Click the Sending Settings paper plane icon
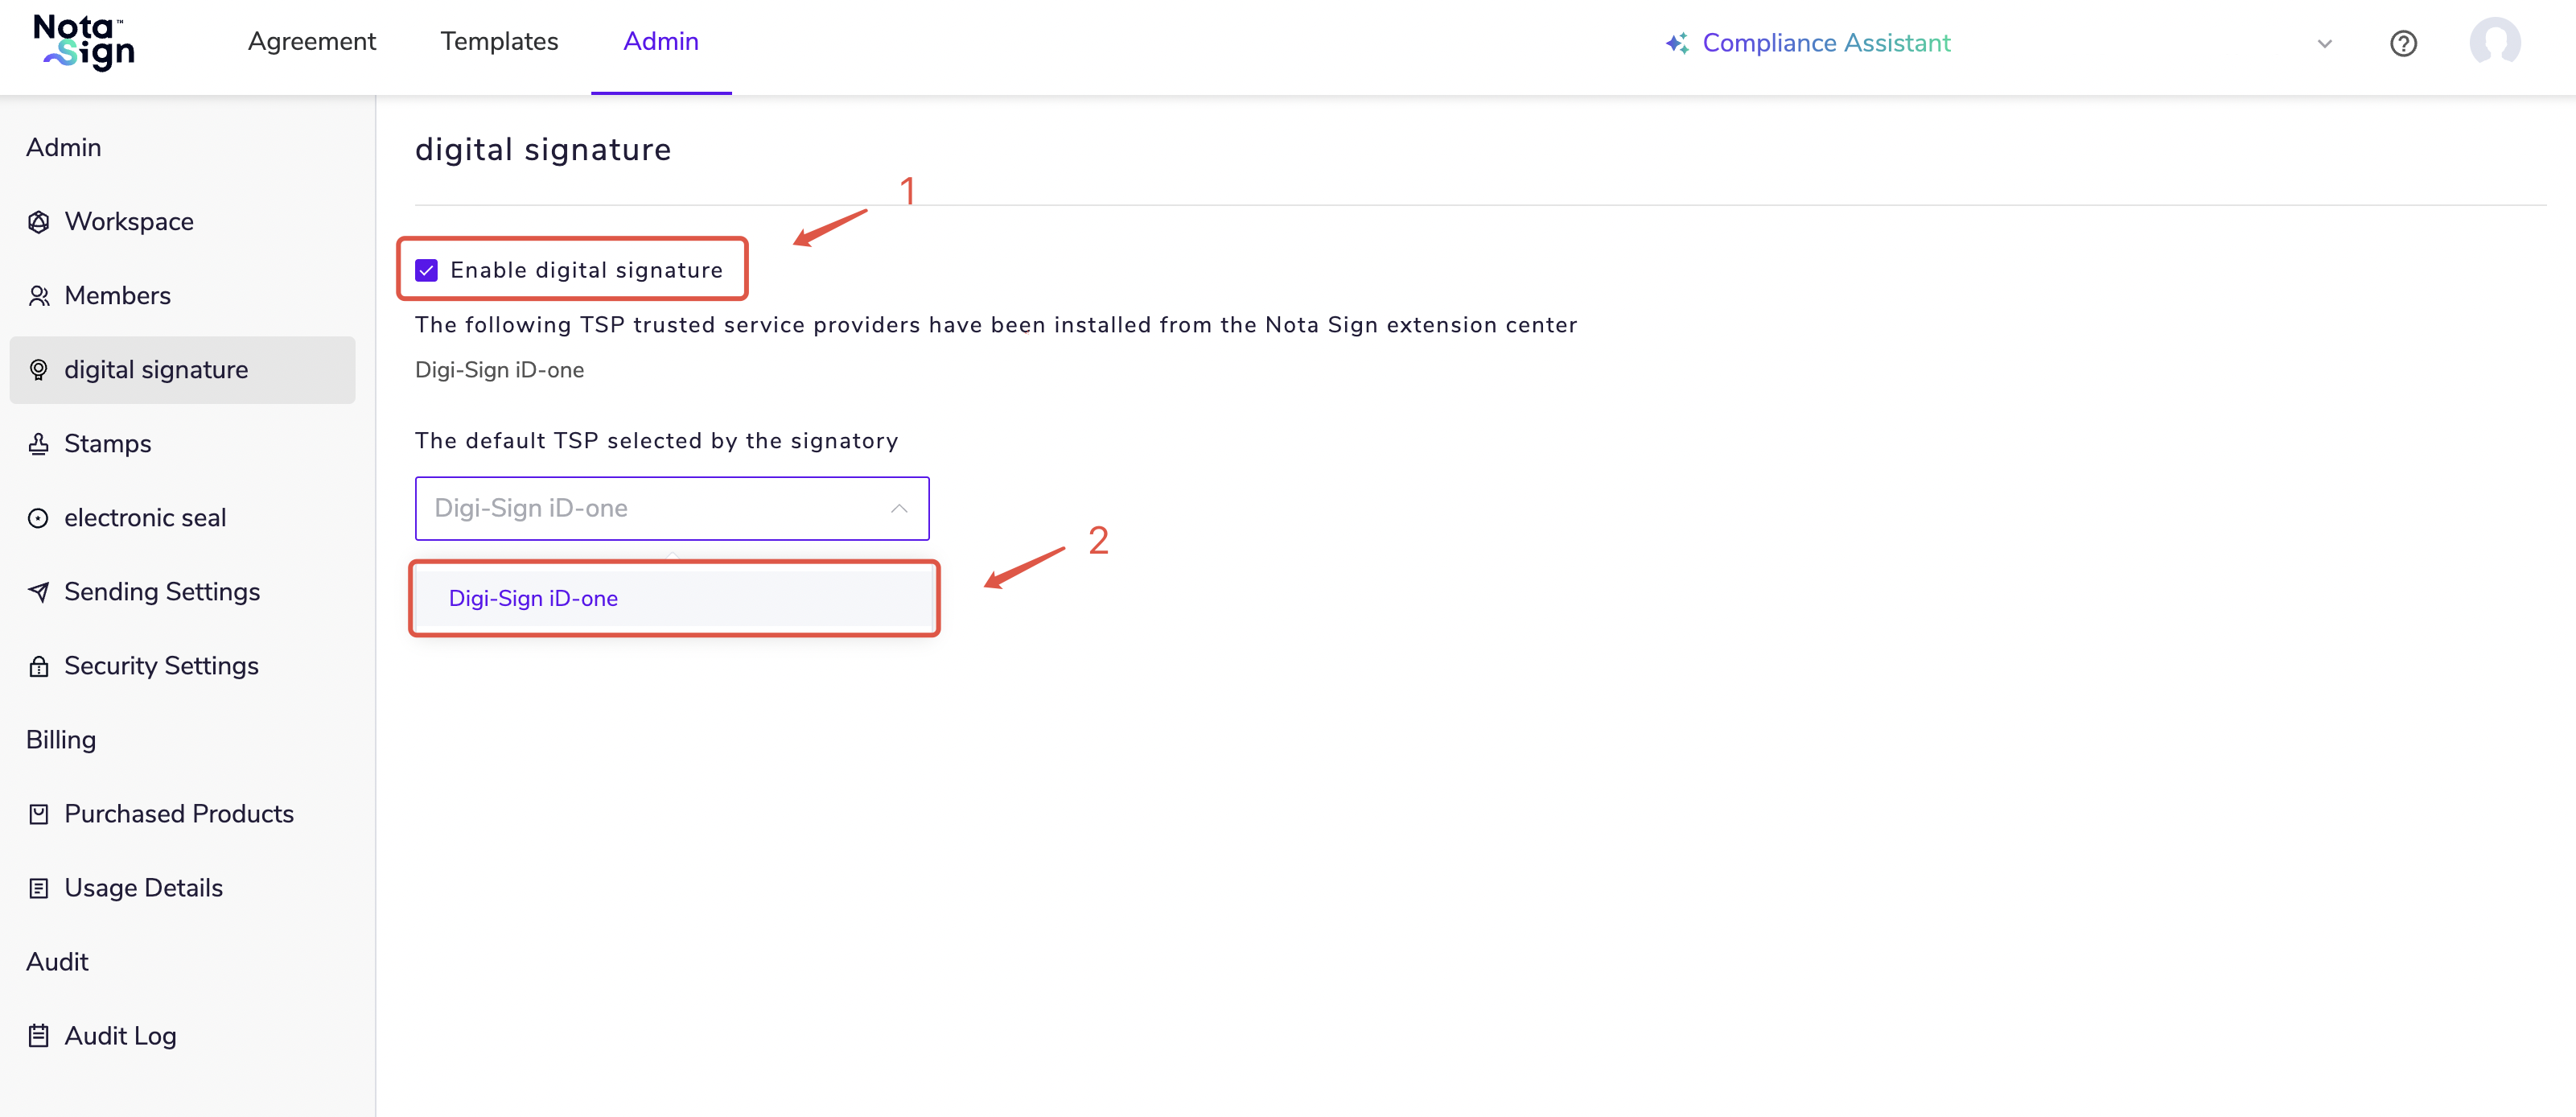The image size is (2576, 1117). [x=39, y=592]
